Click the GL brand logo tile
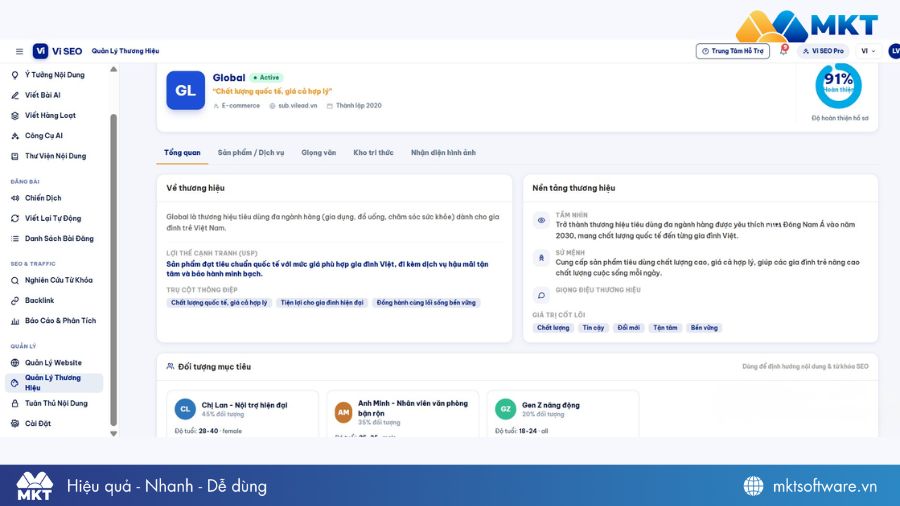Screen dimensions: 900x506 (185, 90)
